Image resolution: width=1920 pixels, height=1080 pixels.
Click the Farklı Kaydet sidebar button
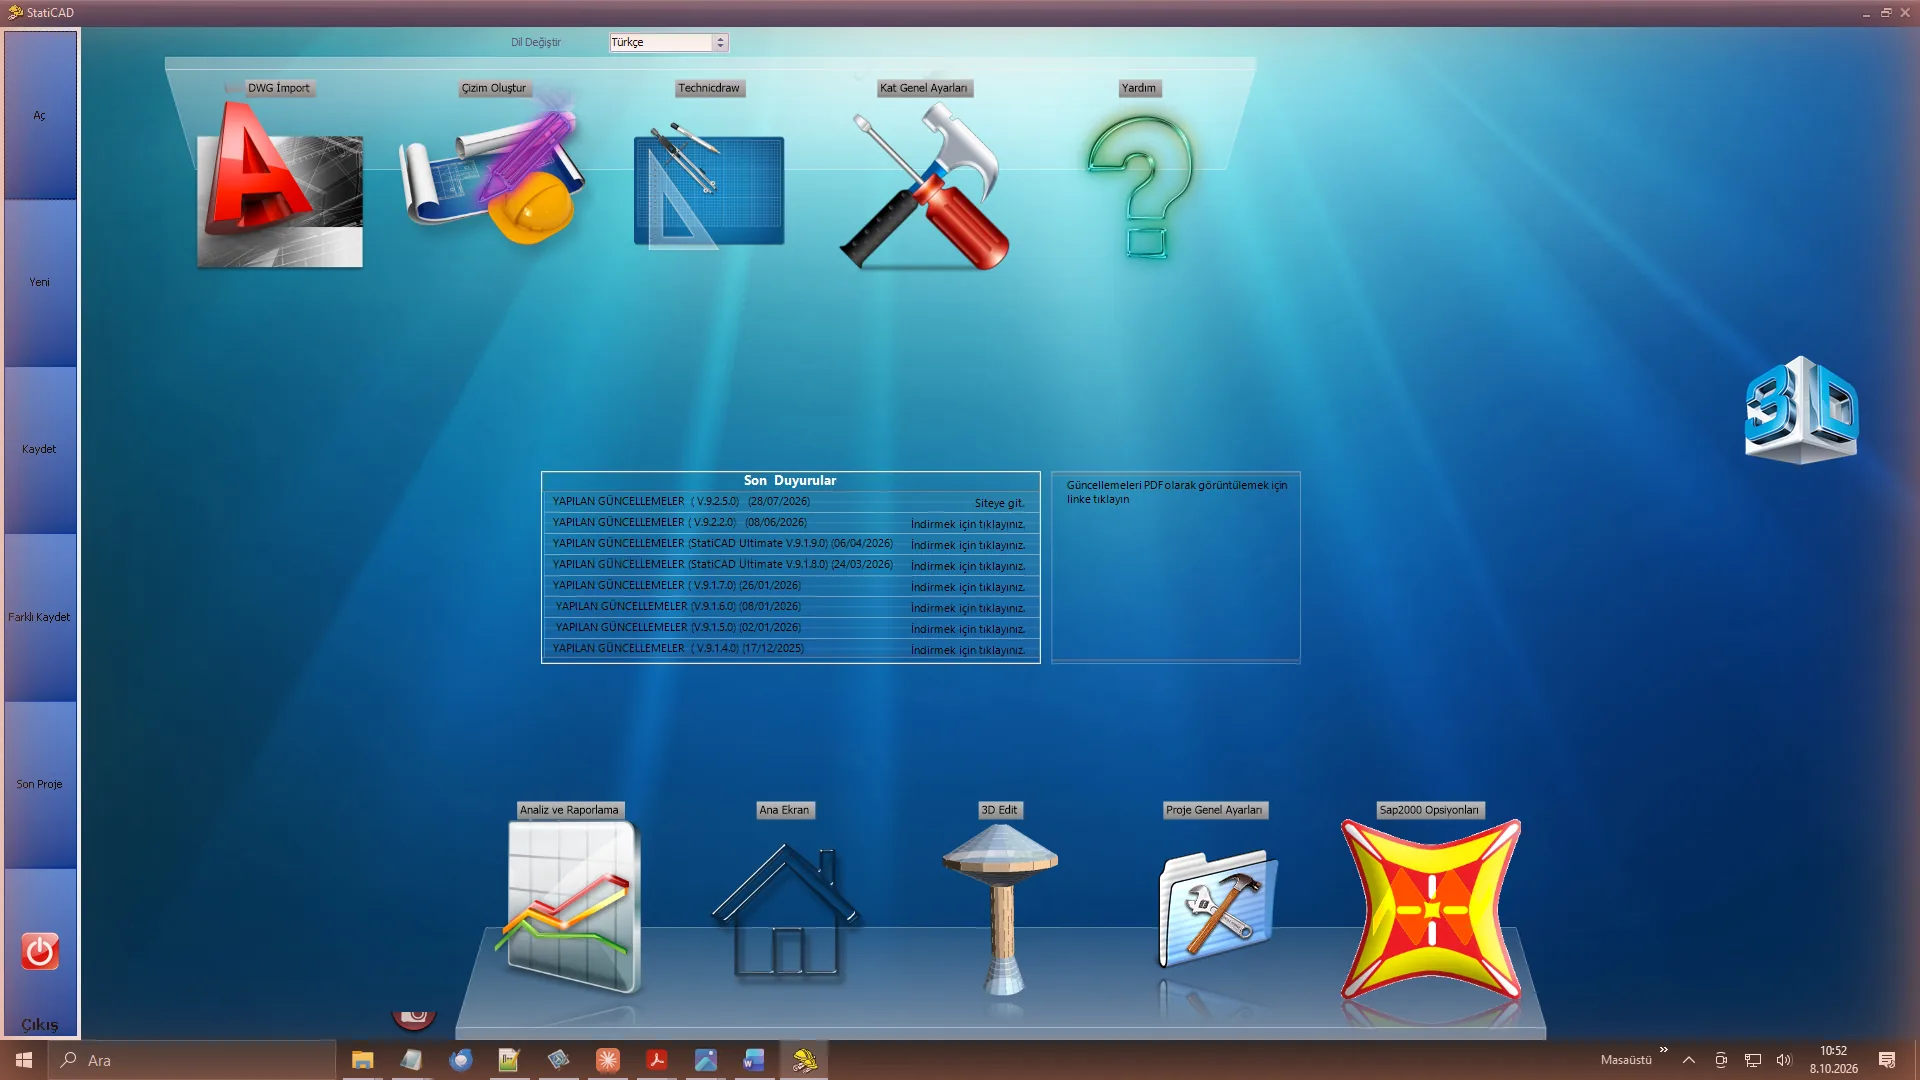point(40,618)
